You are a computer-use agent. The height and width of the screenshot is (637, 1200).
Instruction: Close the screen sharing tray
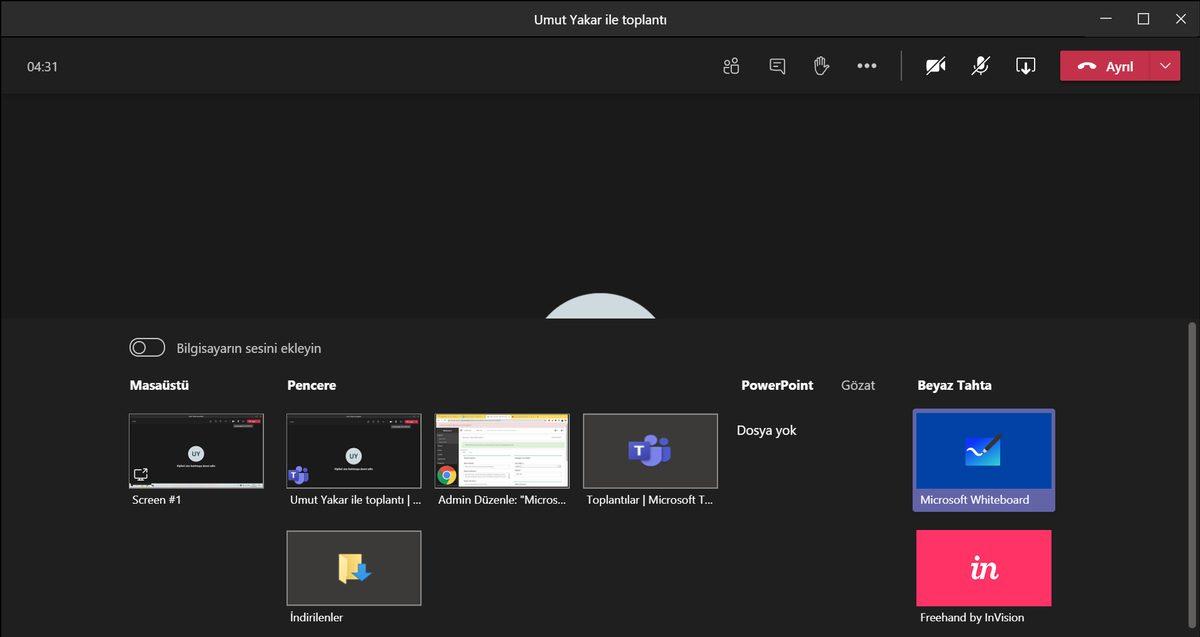tap(1025, 65)
